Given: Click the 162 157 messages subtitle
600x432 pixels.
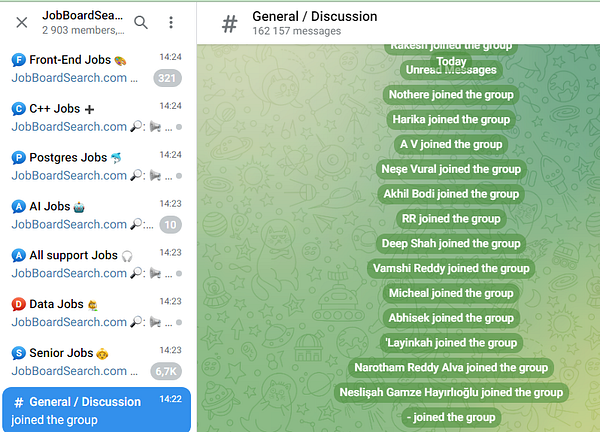Looking at the screenshot, I should tap(297, 31).
